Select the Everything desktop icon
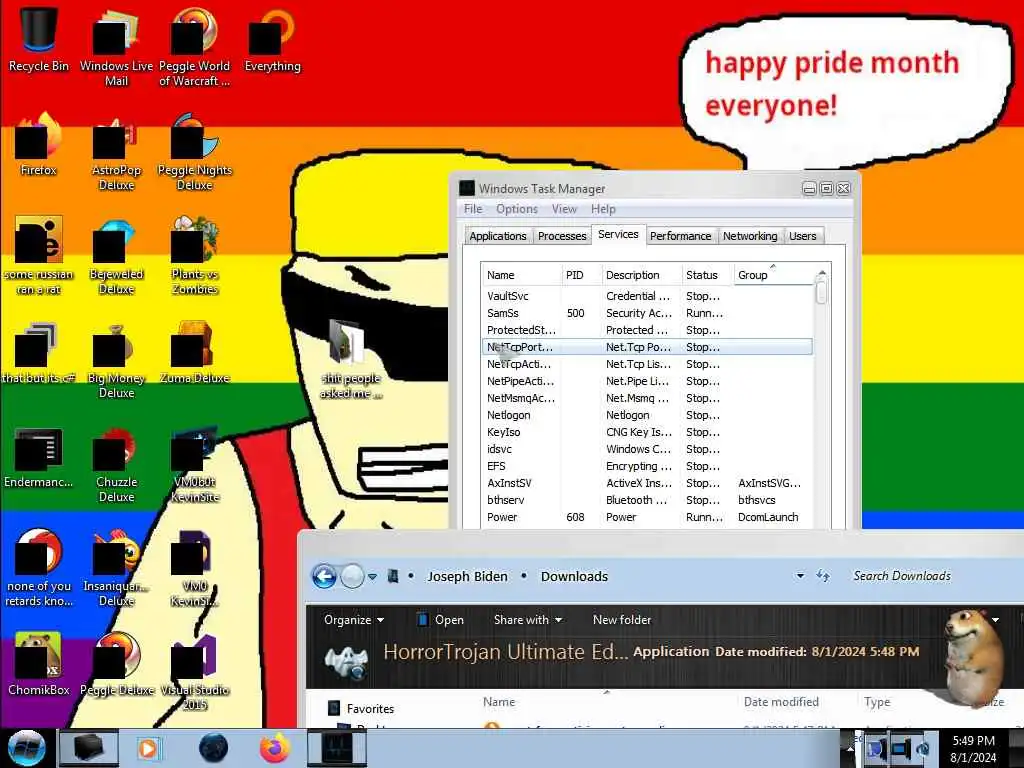This screenshot has width=1024, height=768. point(272,39)
